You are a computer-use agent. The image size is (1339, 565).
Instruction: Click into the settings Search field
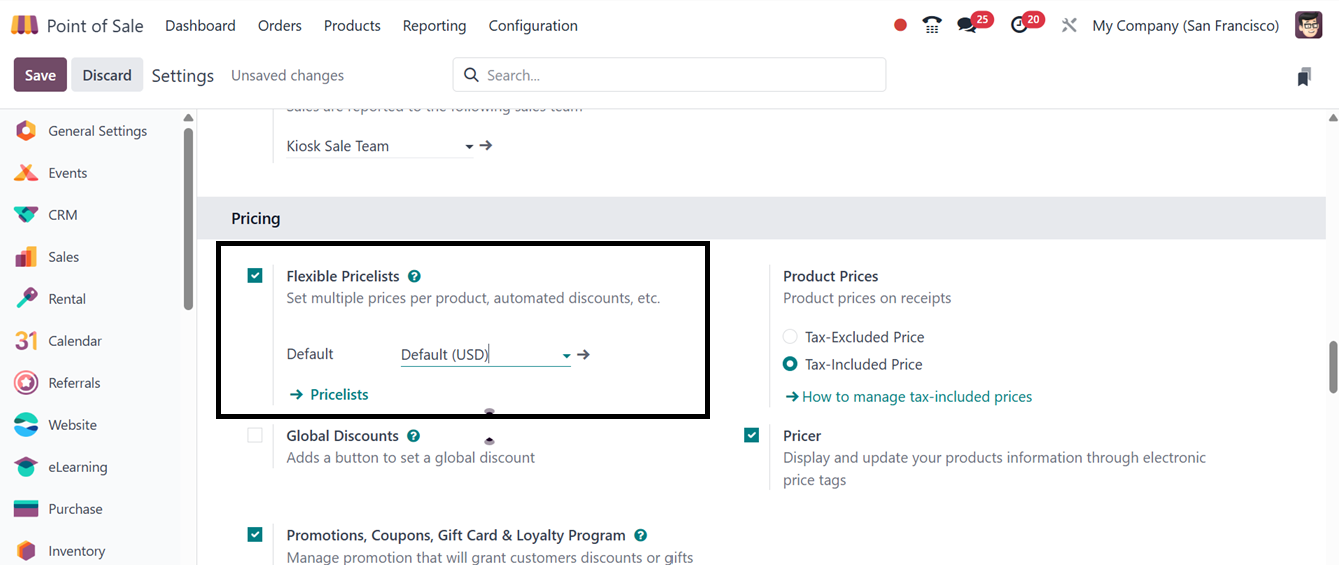tap(680, 75)
